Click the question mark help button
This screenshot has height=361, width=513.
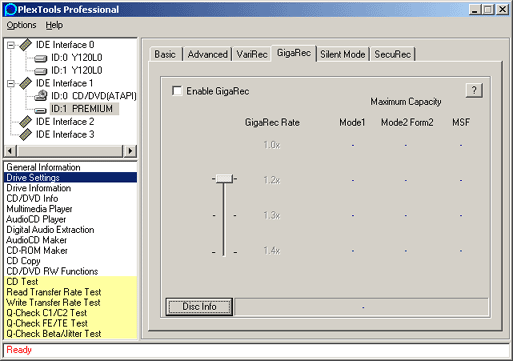[x=474, y=90]
